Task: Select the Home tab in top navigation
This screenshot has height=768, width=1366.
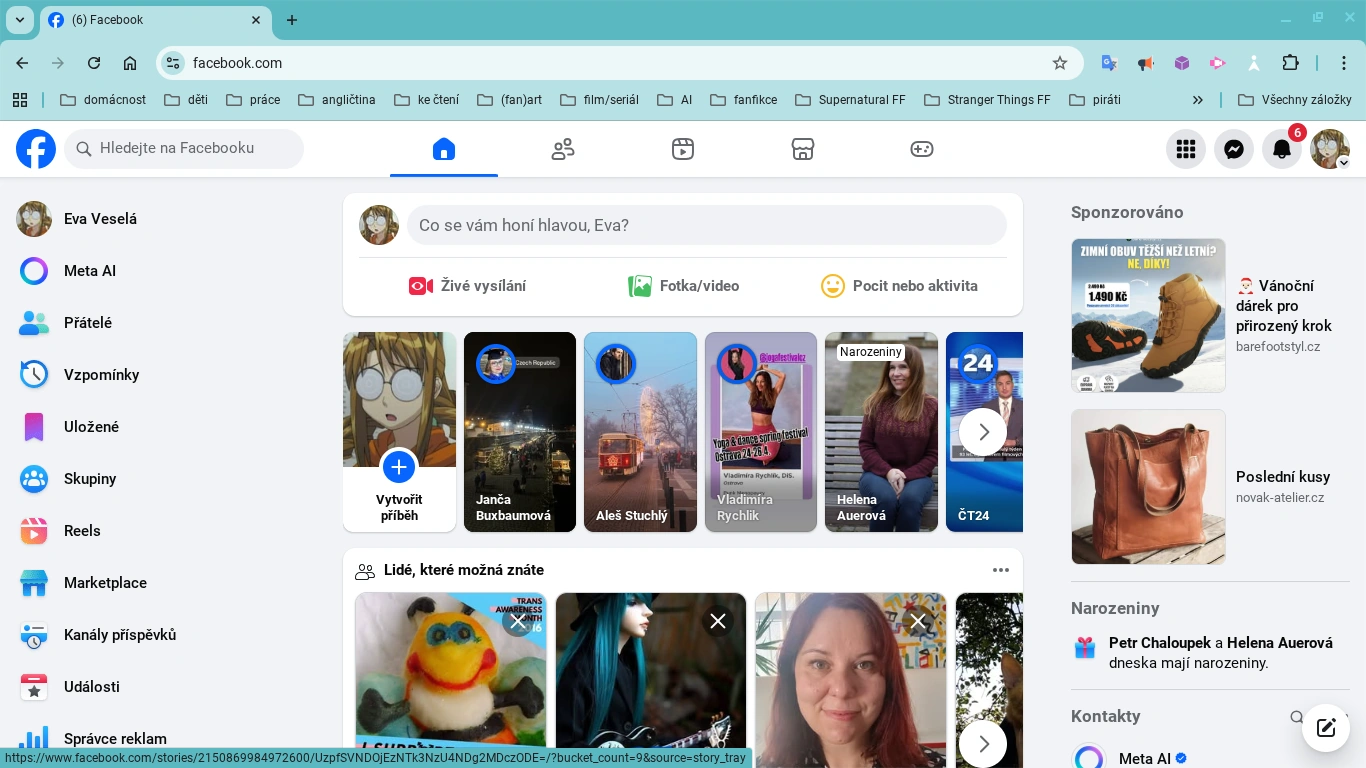Action: [x=444, y=149]
